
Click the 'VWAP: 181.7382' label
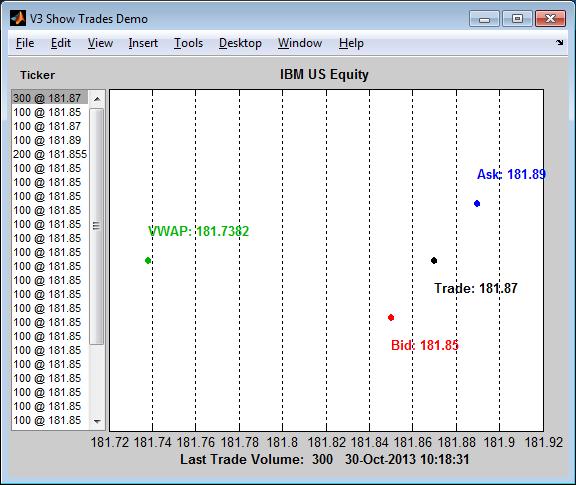point(198,231)
